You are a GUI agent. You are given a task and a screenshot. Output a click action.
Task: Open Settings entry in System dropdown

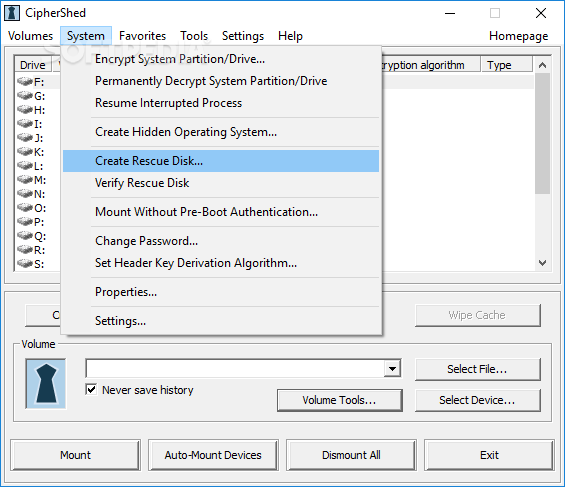[x=221, y=321]
